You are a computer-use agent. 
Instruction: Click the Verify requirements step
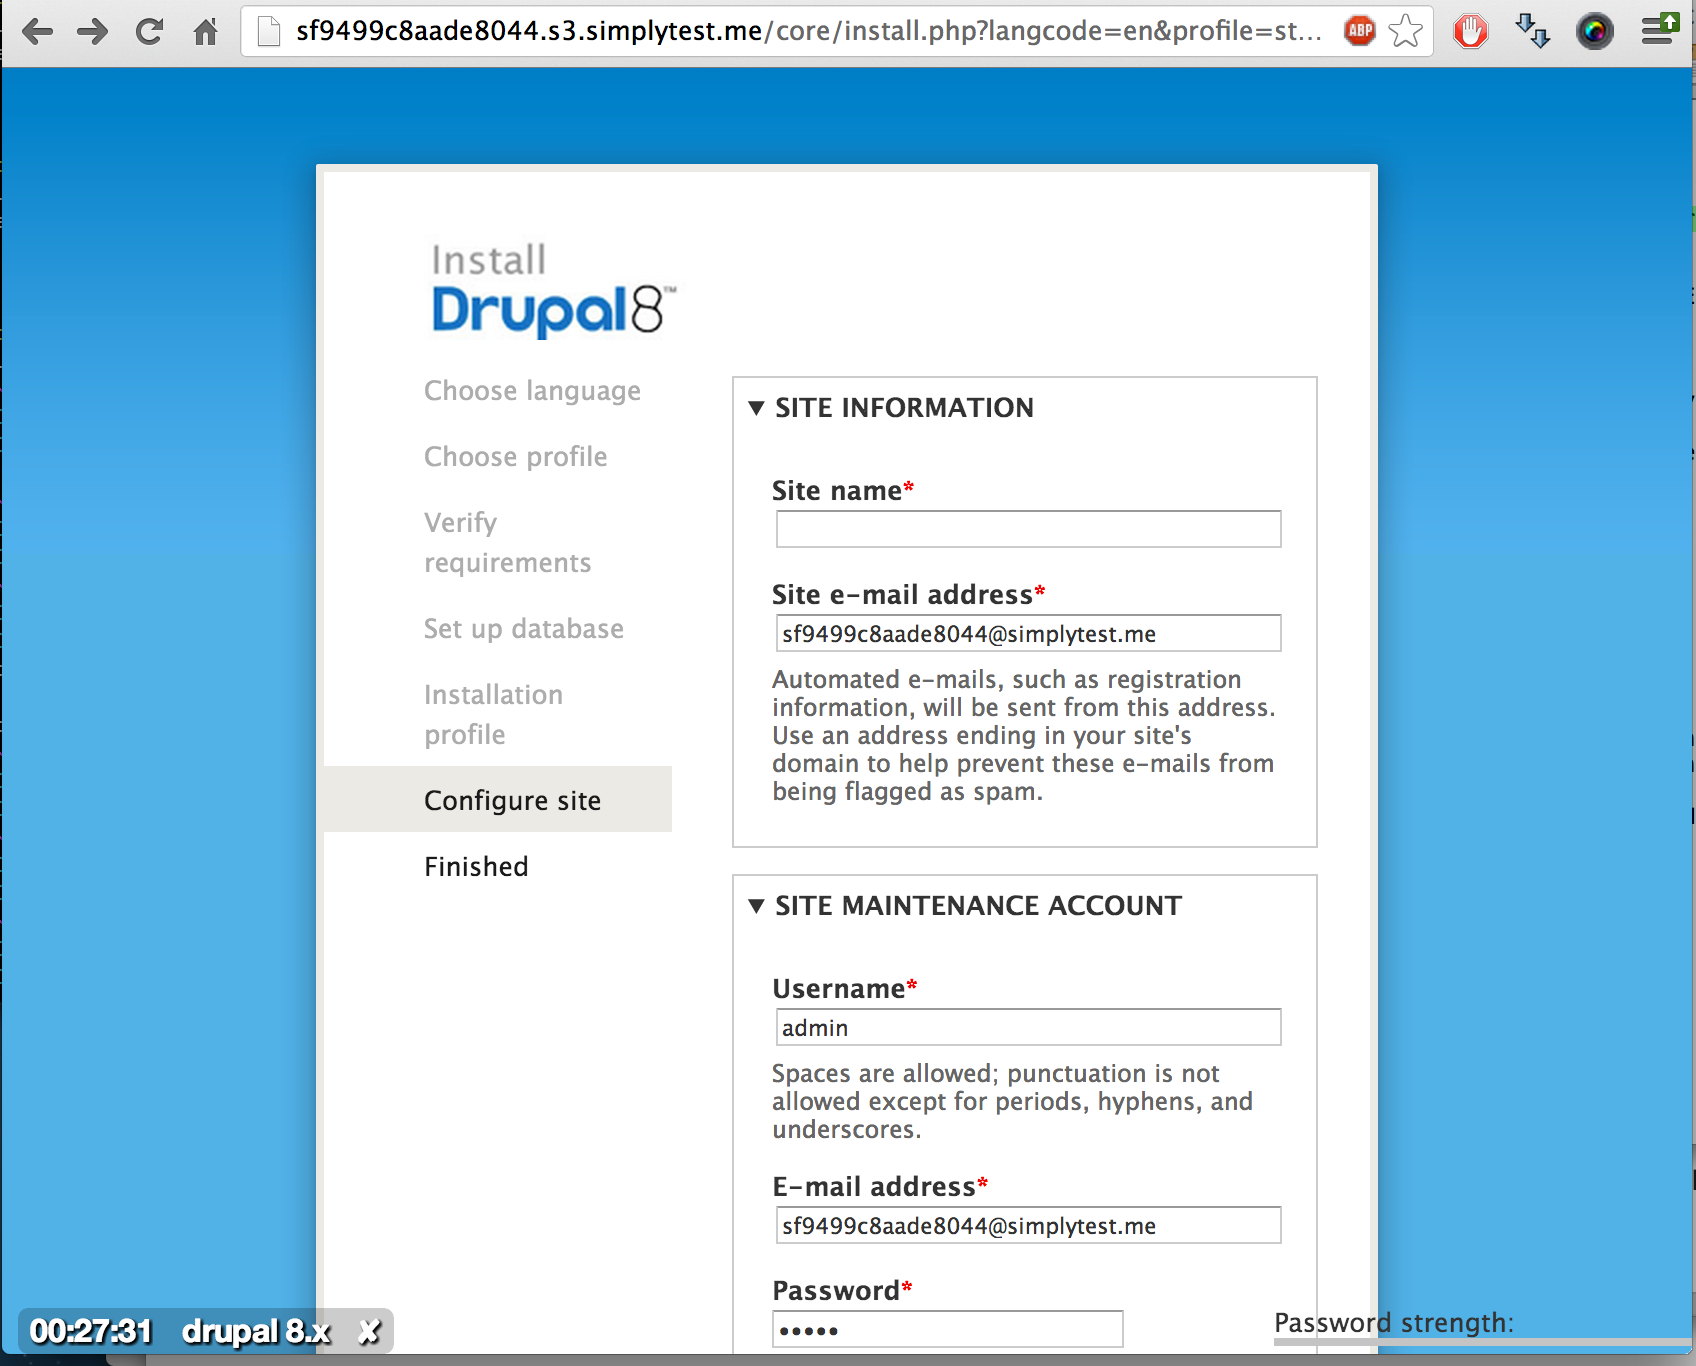tap(508, 543)
